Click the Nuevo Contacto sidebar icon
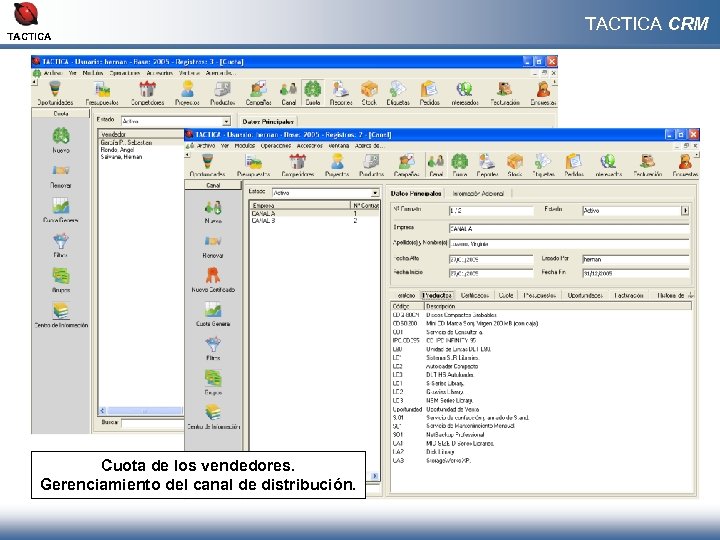 pos(213,277)
